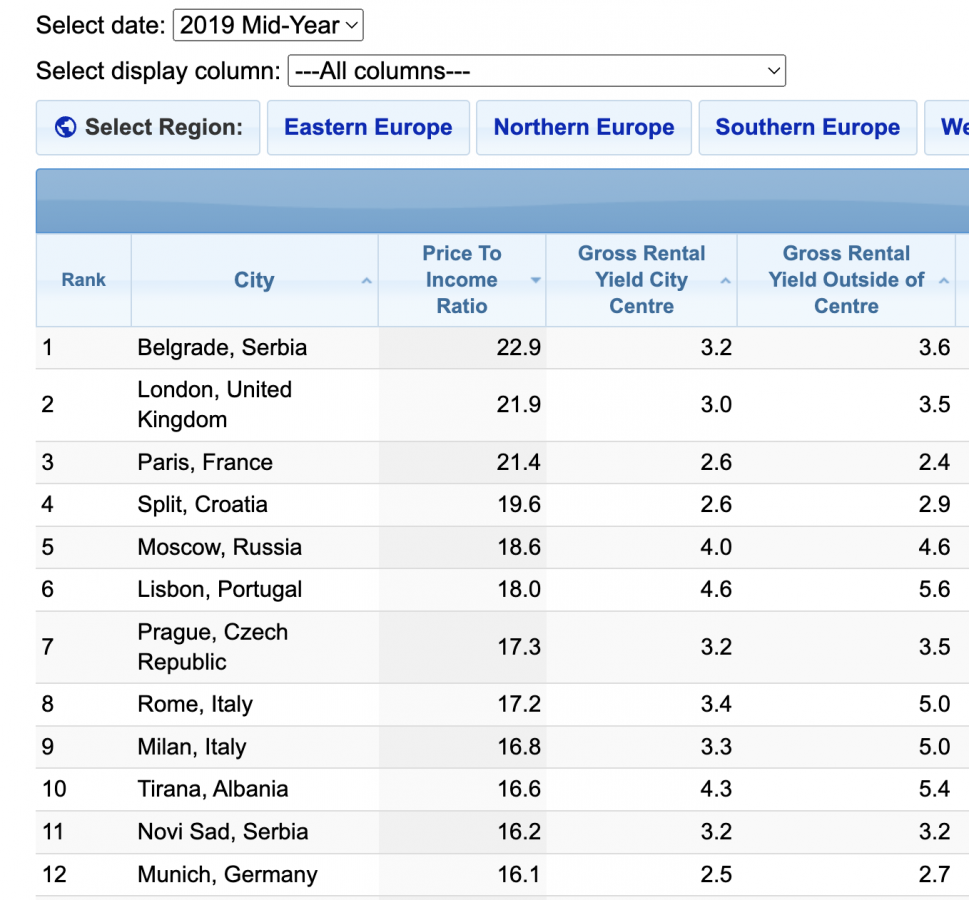Click sort arrow in Gross Rental Yield Outside of Centre header
The width and height of the screenshot is (969, 900).
[x=944, y=282]
